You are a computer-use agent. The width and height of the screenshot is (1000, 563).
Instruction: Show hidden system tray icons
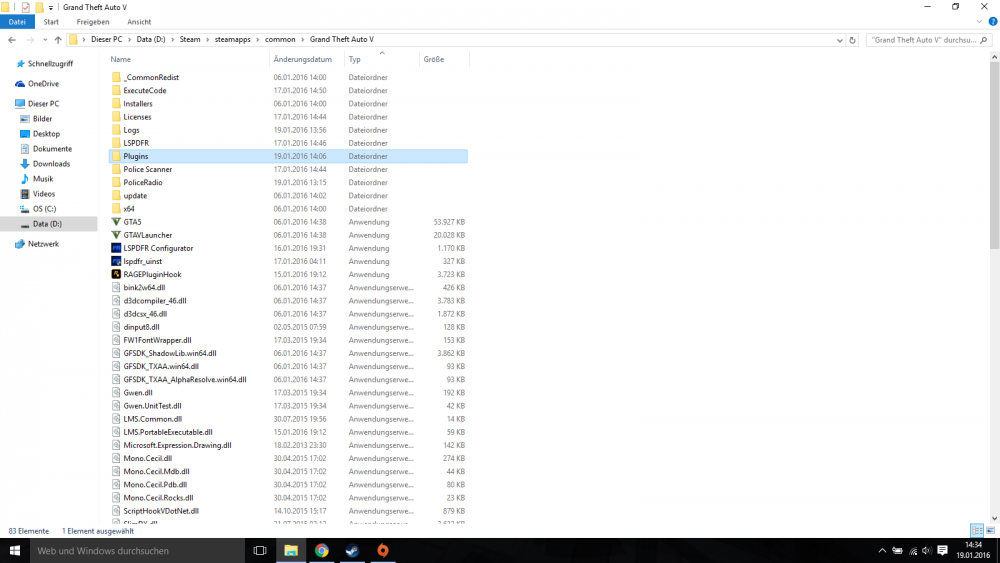click(x=882, y=551)
